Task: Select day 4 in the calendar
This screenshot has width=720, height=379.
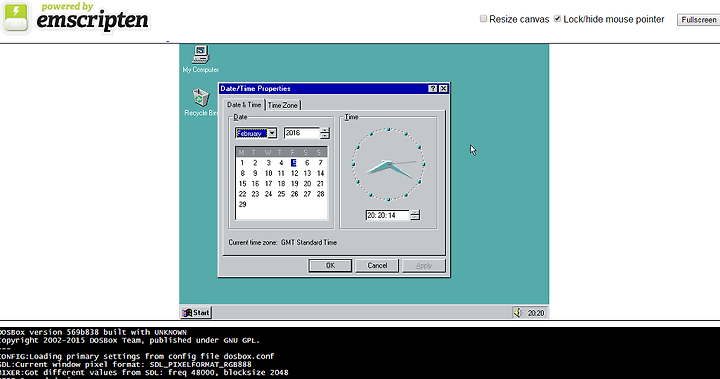Action: (x=281, y=163)
